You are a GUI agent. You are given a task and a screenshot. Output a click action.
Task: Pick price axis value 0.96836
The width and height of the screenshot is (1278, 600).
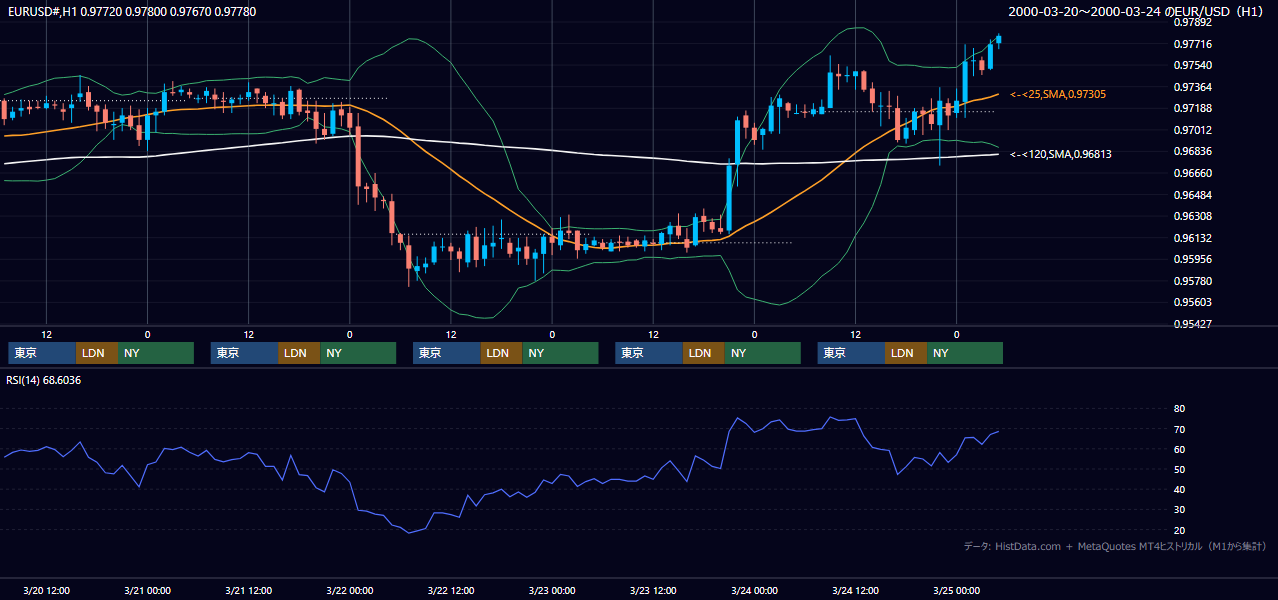[1192, 152]
